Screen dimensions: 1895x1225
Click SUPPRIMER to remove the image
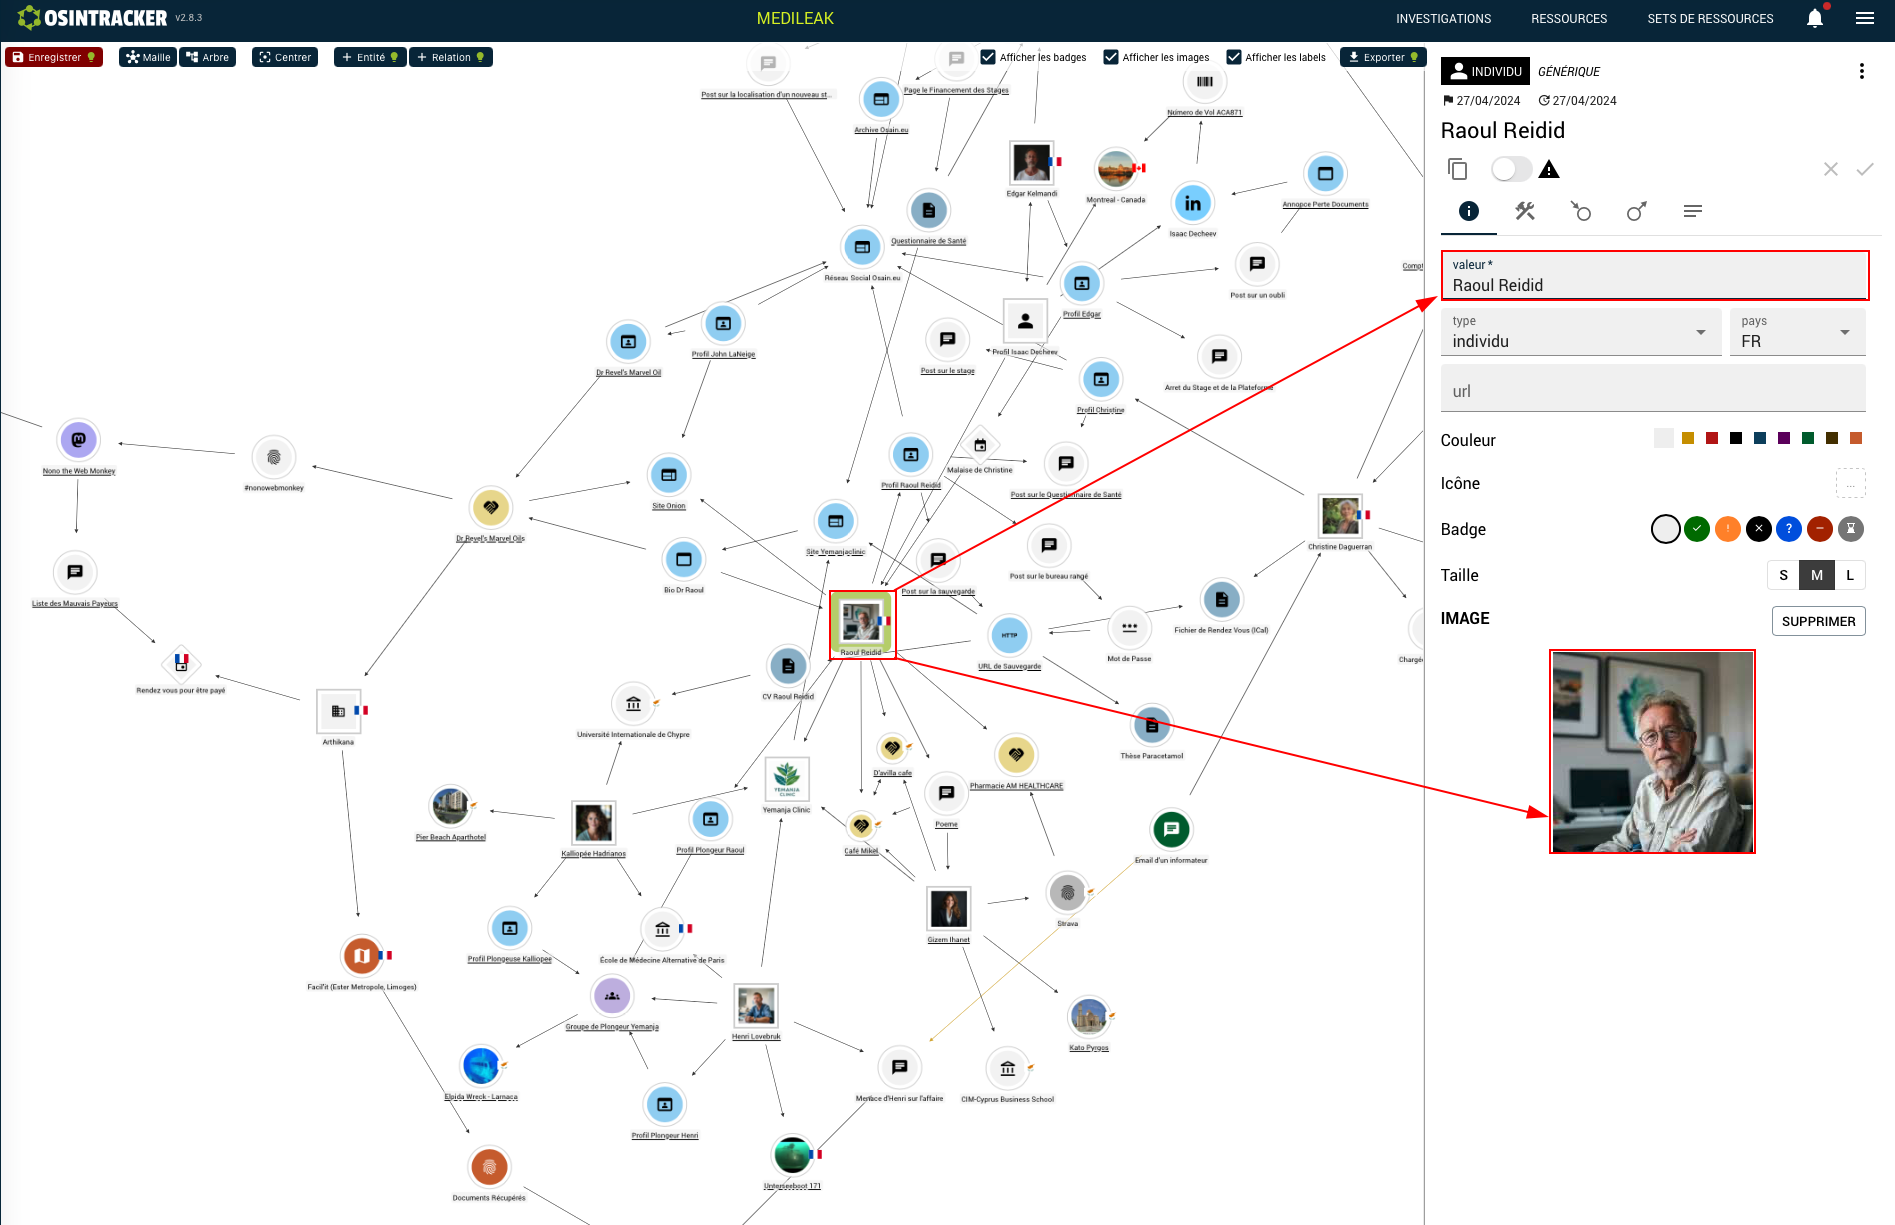coord(1818,621)
